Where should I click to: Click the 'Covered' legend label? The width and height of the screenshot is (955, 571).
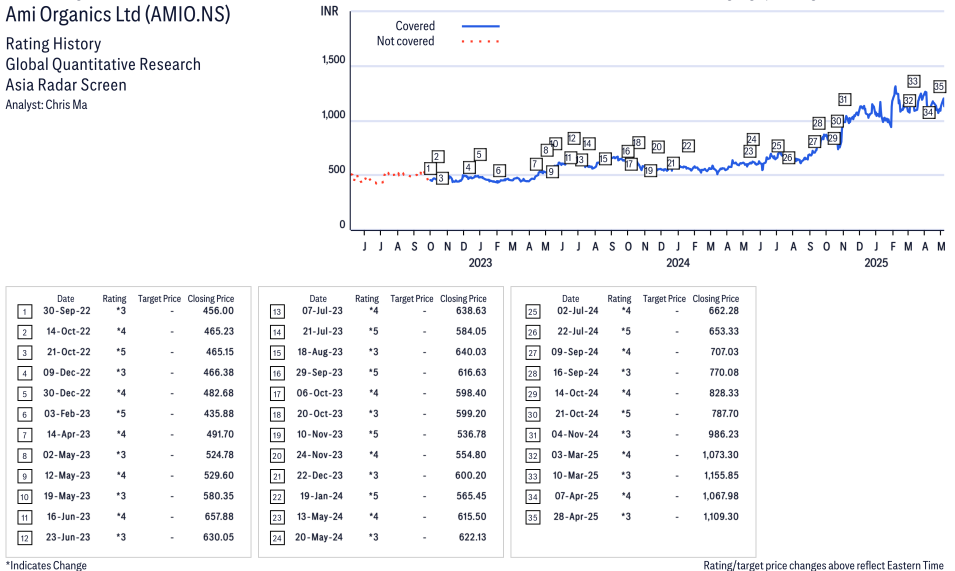[415, 26]
